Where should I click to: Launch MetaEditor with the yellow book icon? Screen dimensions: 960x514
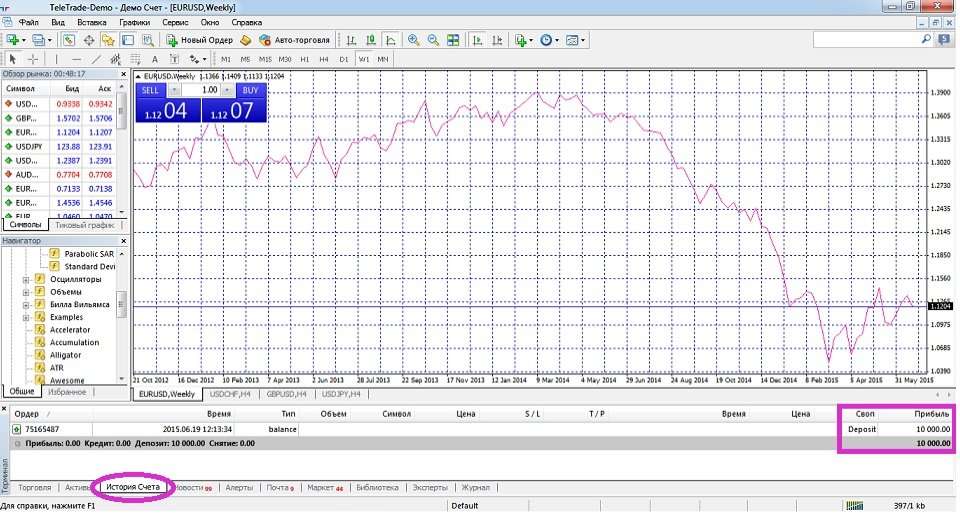246,40
